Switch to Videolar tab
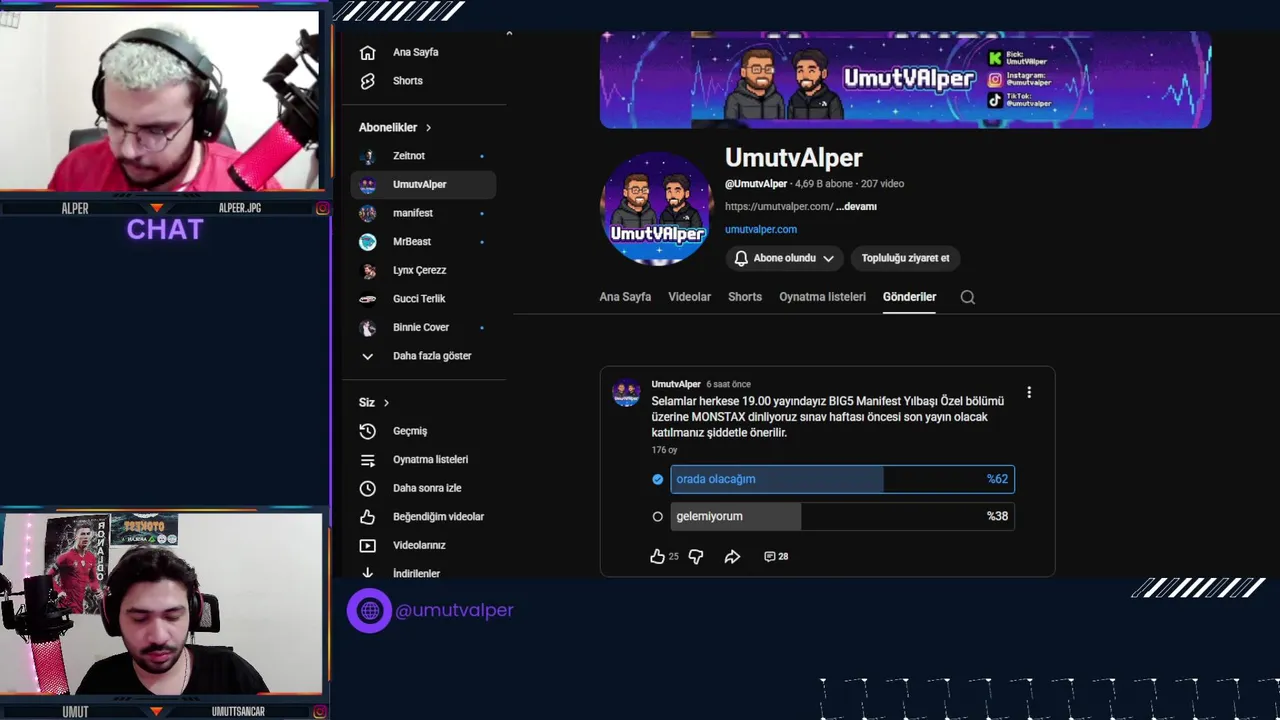The width and height of the screenshot is (1280, 720). point(690,297)
